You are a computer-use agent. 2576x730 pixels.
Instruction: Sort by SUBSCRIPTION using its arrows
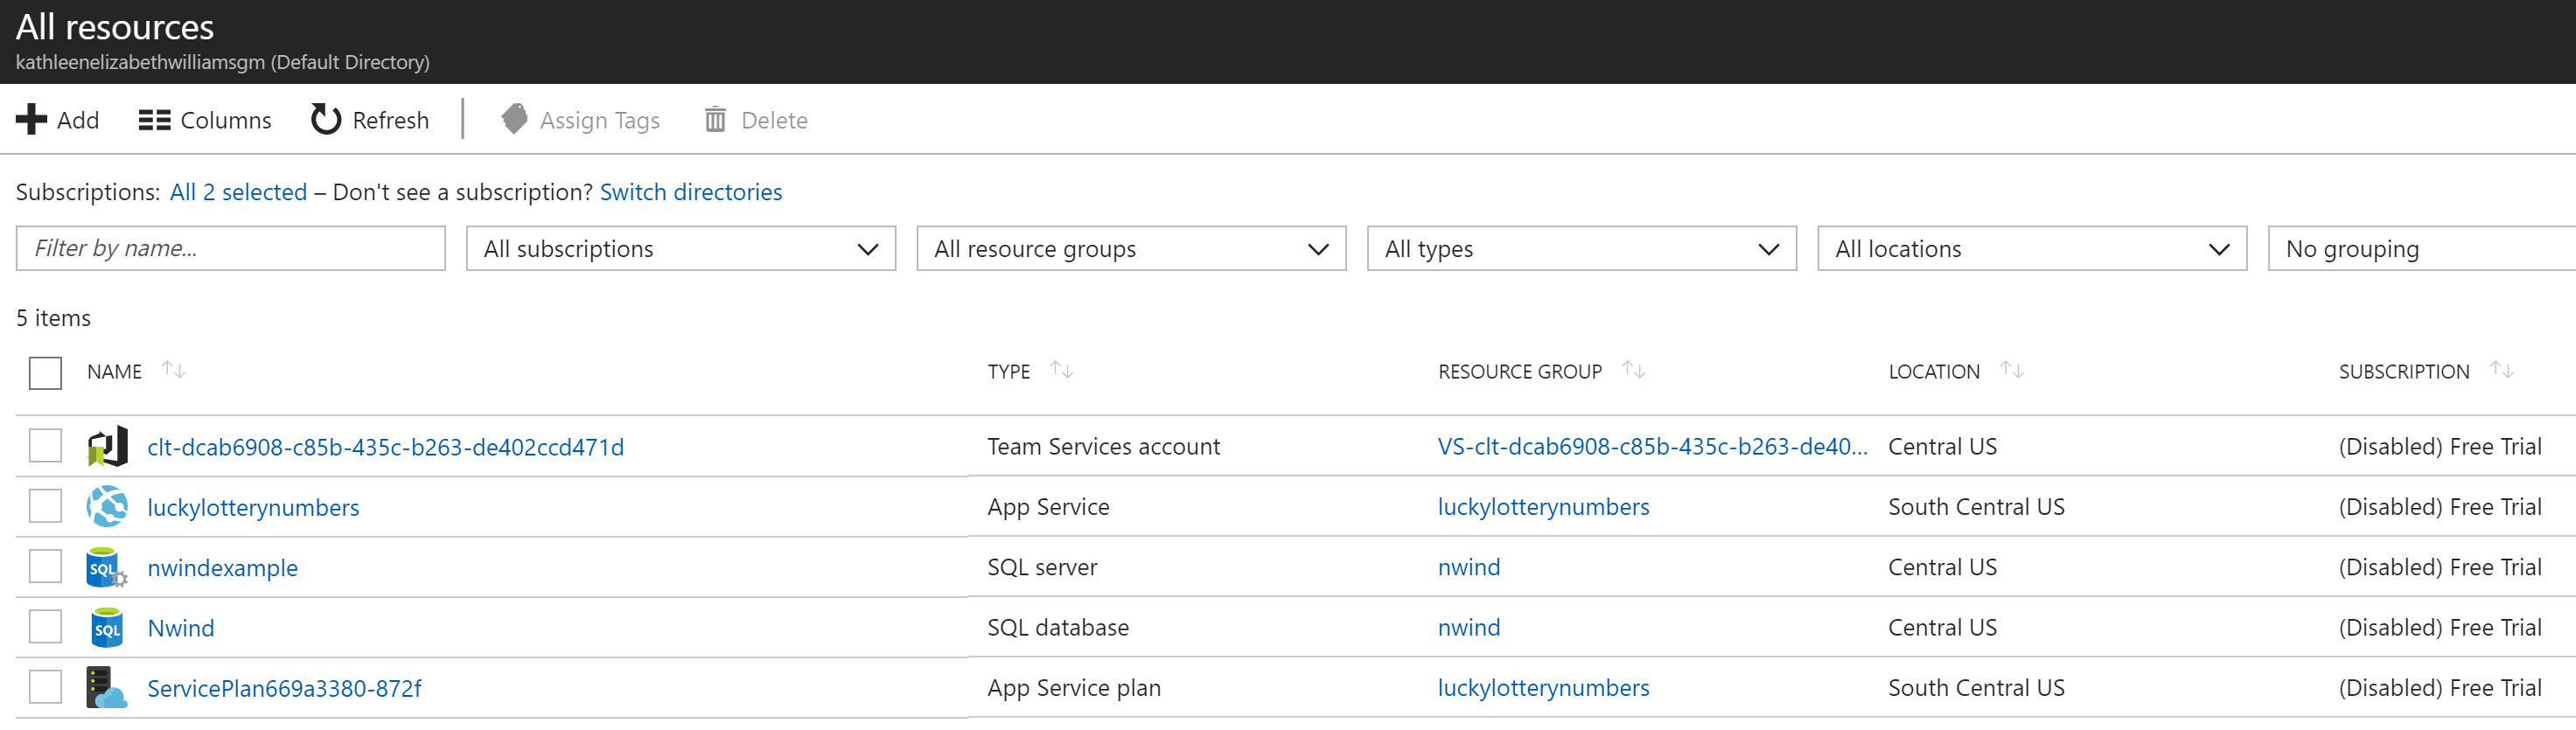tap(2502, 370)
